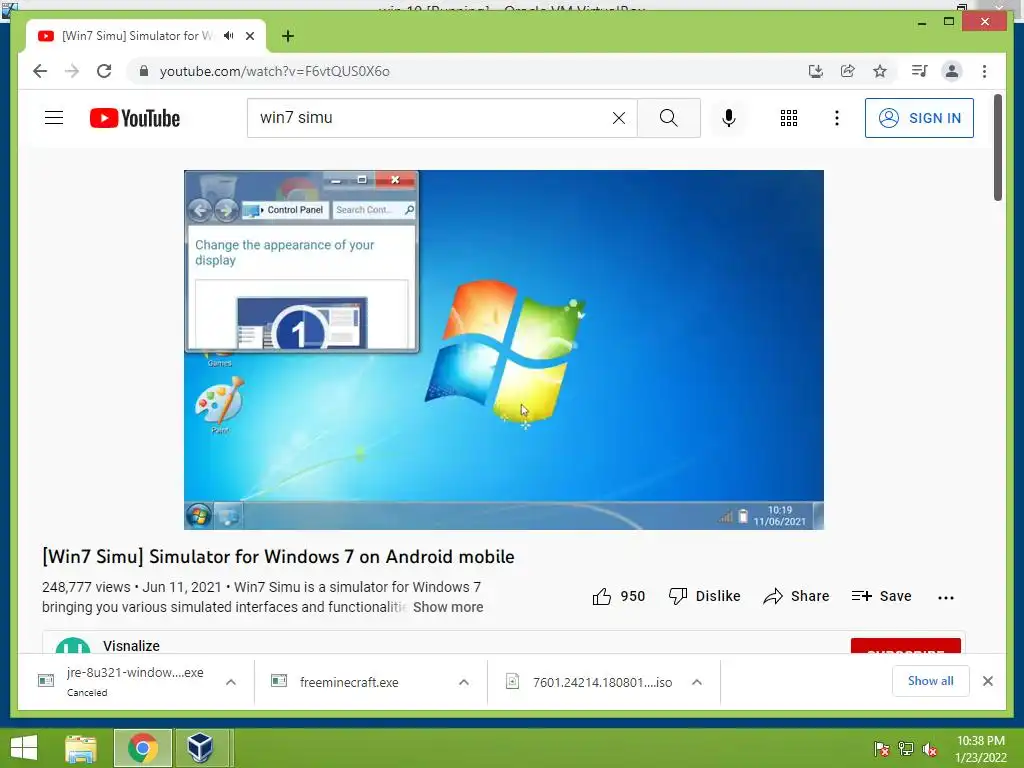1024x768 pixels.
Task: Open File Explorer from taskbar
Action: coord(81,748)
